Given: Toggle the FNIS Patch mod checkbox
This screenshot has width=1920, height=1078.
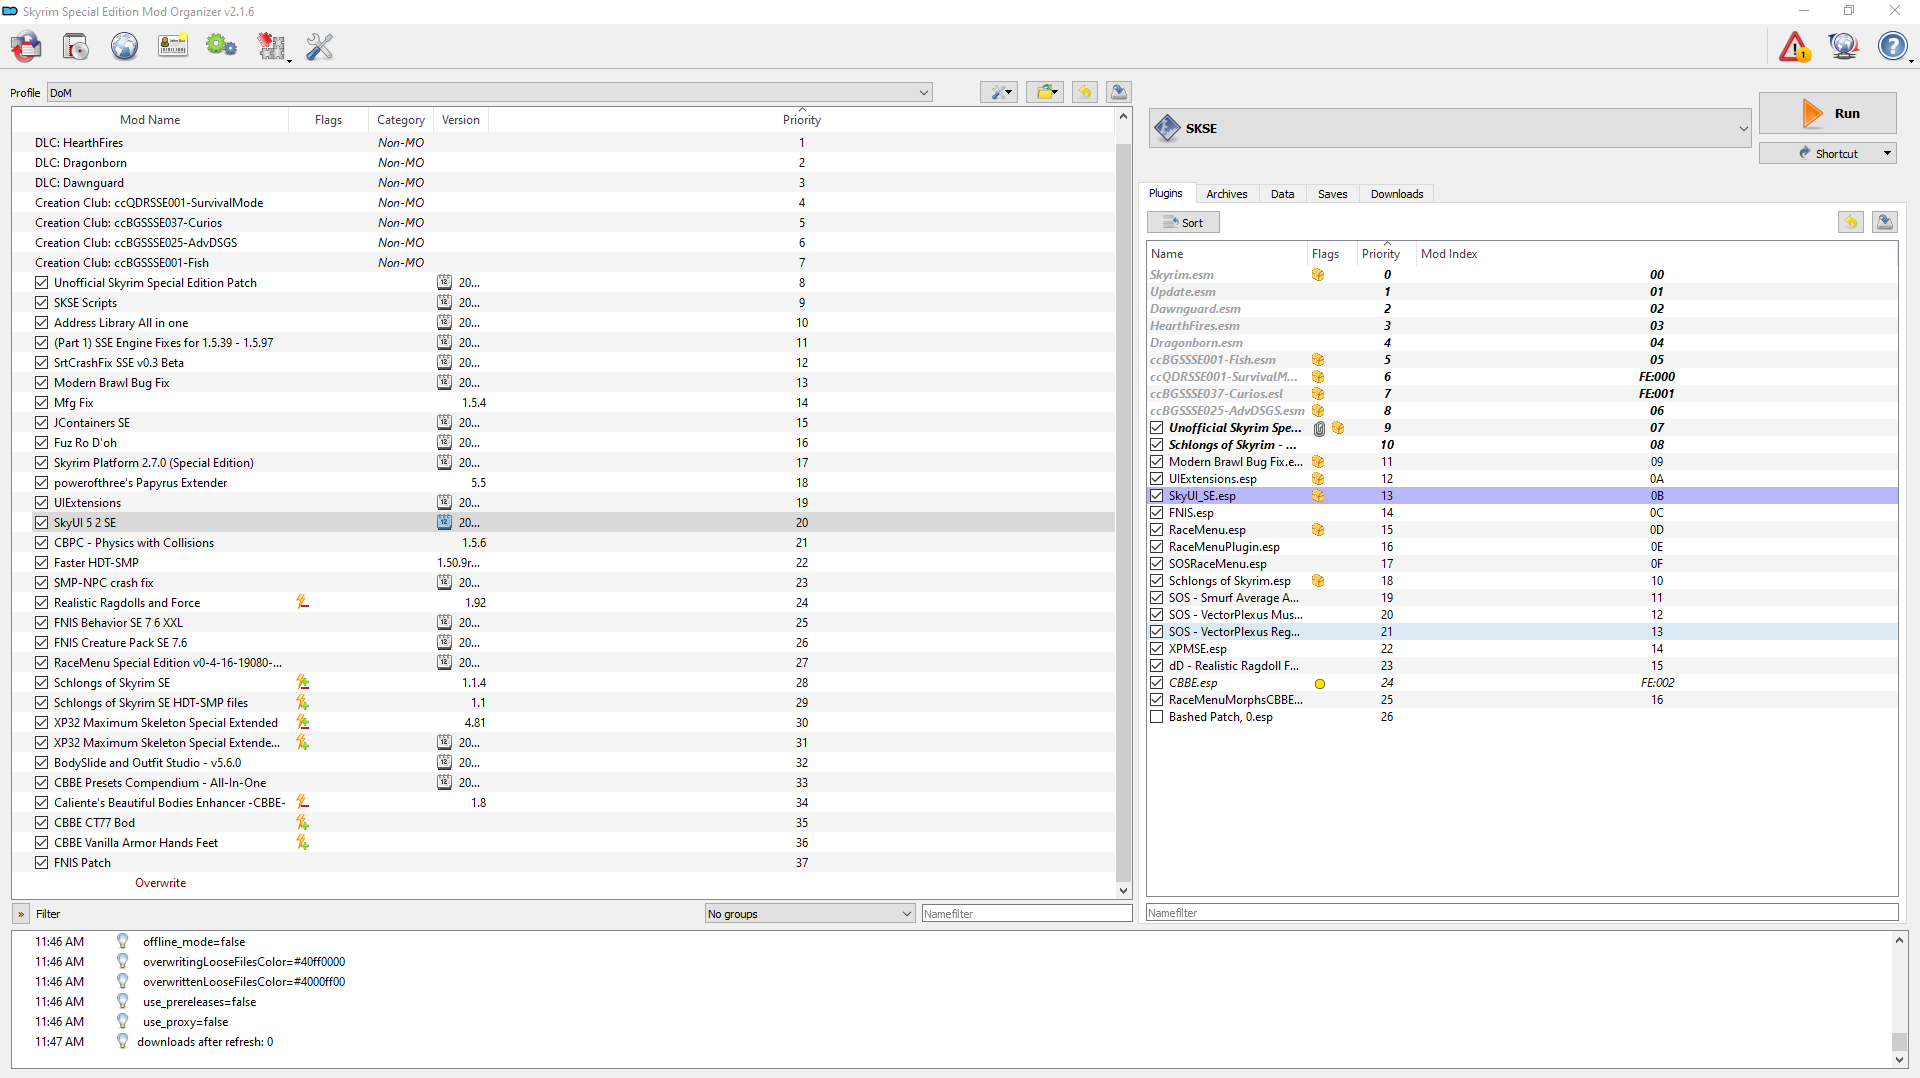Looking at the screenshot, I should point(41,862).
